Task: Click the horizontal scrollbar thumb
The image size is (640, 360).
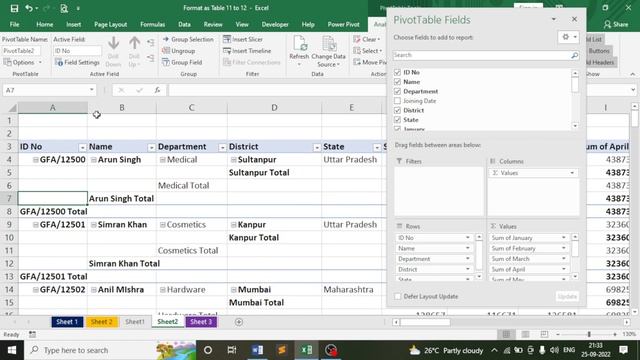Action: [425, 322]
